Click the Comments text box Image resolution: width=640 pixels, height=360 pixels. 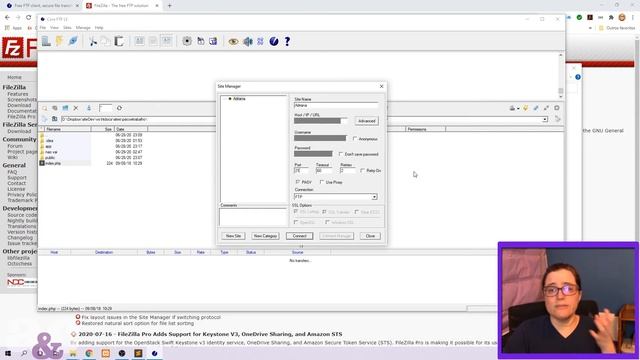[x=253, y=217]
